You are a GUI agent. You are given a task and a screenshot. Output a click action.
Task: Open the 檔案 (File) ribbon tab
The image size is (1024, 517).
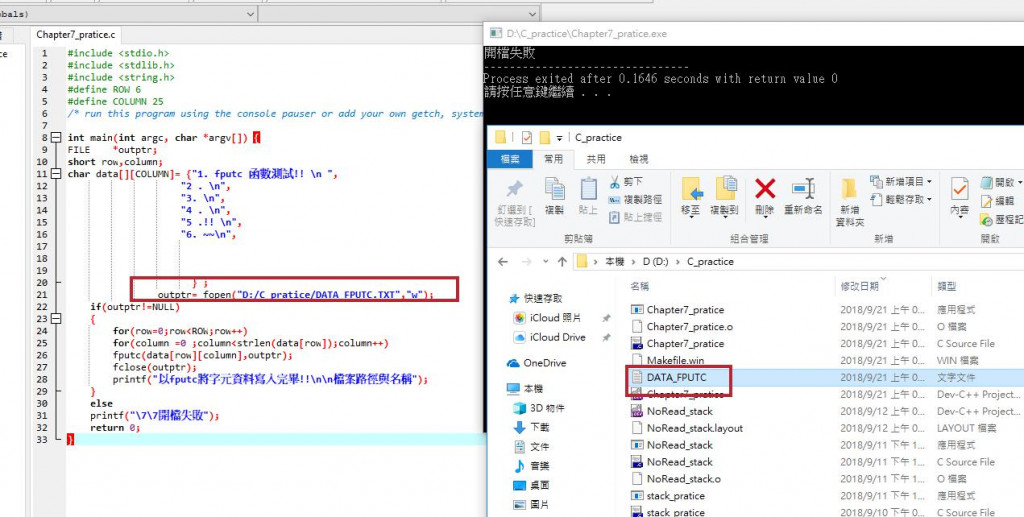[510, 159]
